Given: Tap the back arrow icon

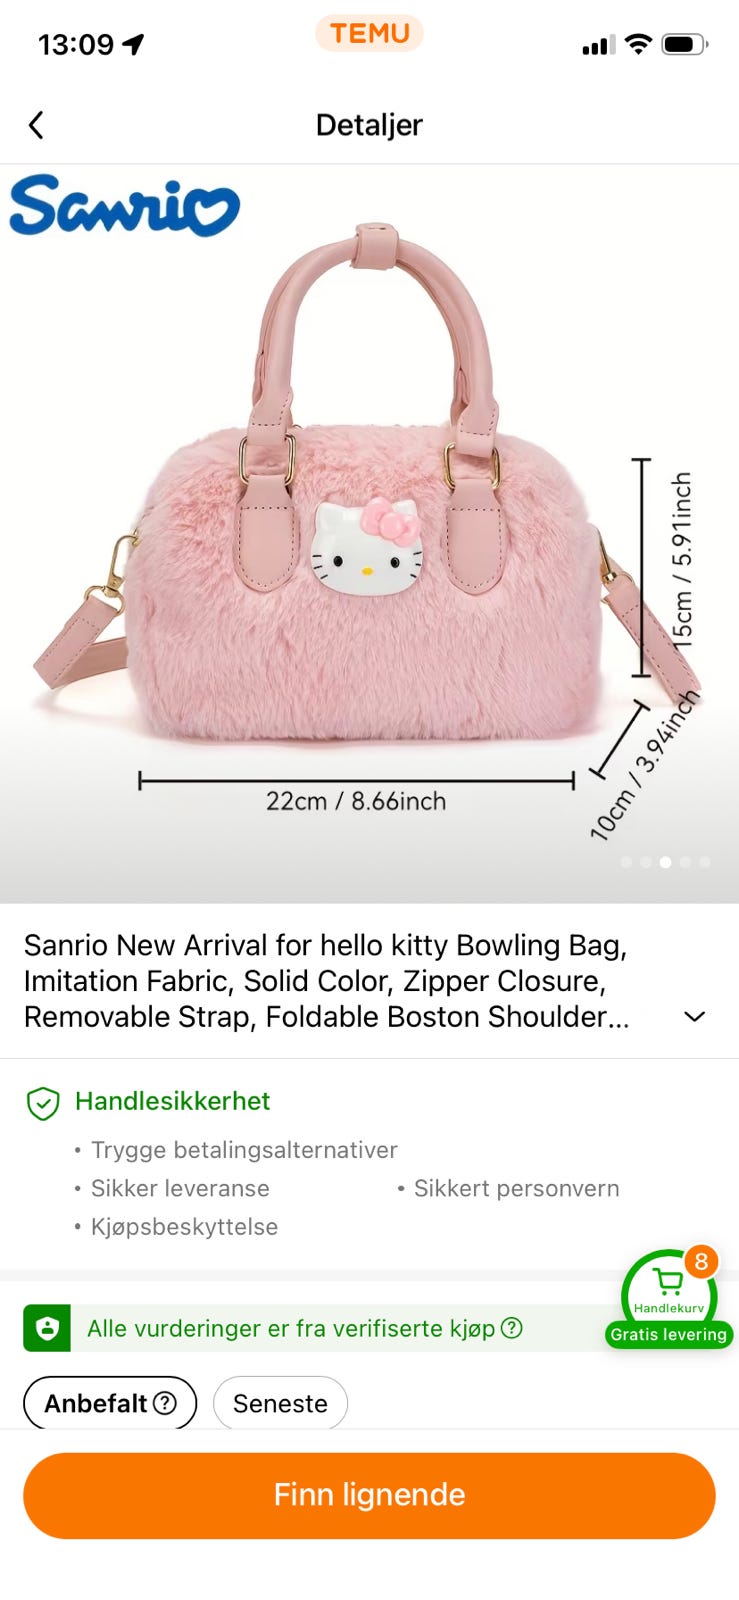Looking at the screenshot, I should (x=36, y=125).
